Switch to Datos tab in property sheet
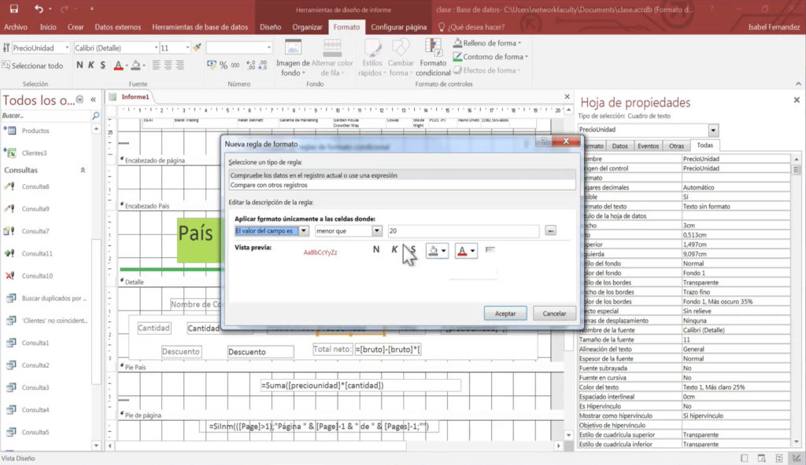Image resolution: width=806 pixels, height=465 pixels. click(x=619, y=146)
